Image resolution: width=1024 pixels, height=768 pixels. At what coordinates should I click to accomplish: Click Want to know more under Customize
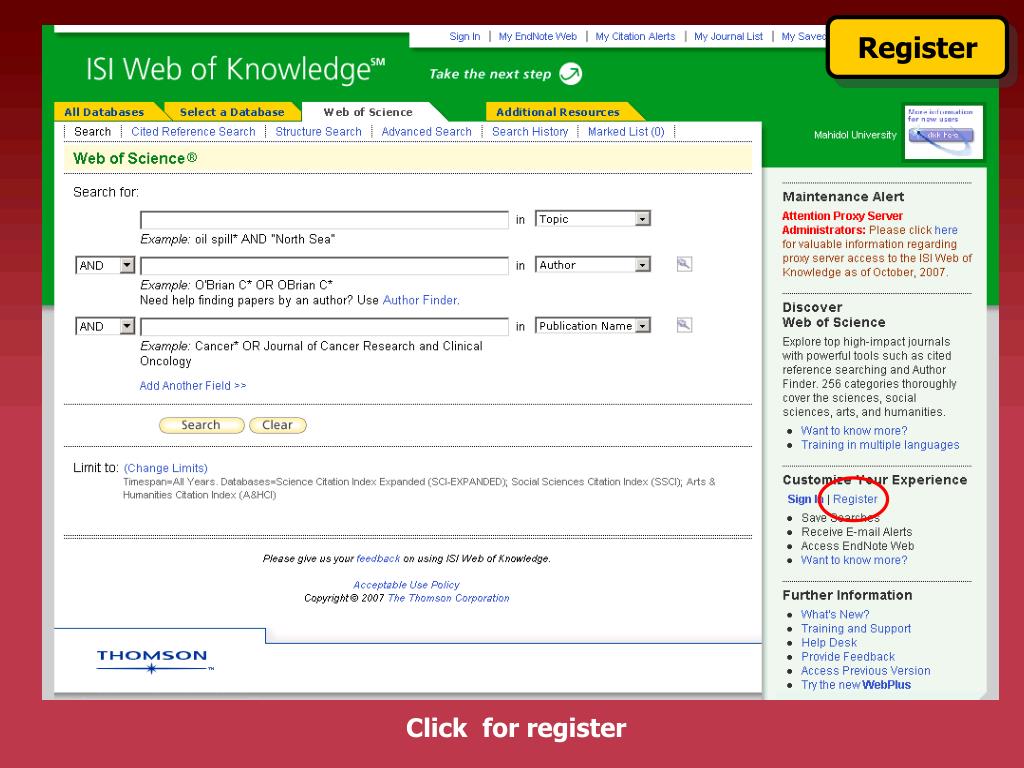[854, 560]
